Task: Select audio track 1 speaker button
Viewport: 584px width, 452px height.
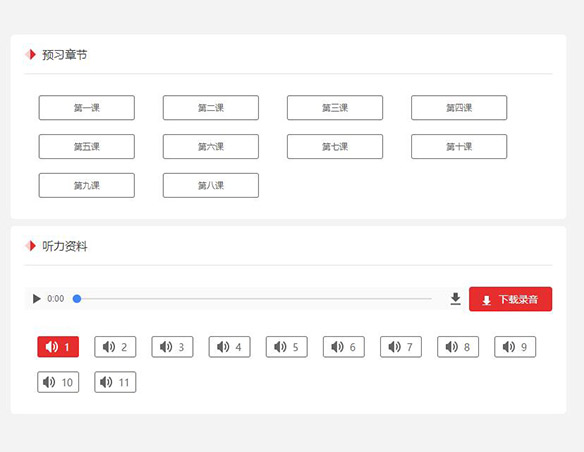Action: tap(58, 347)
